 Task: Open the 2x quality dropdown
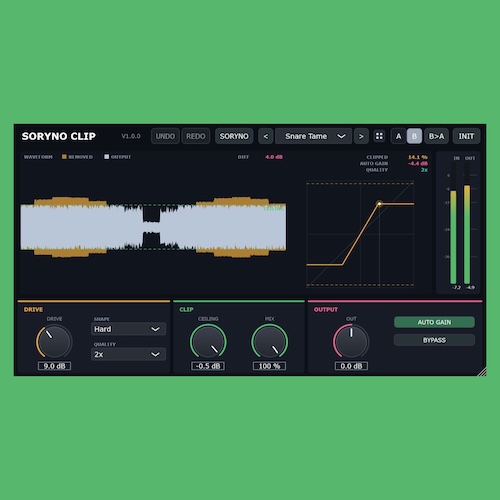pyautogui.click(x=128, y=354)
